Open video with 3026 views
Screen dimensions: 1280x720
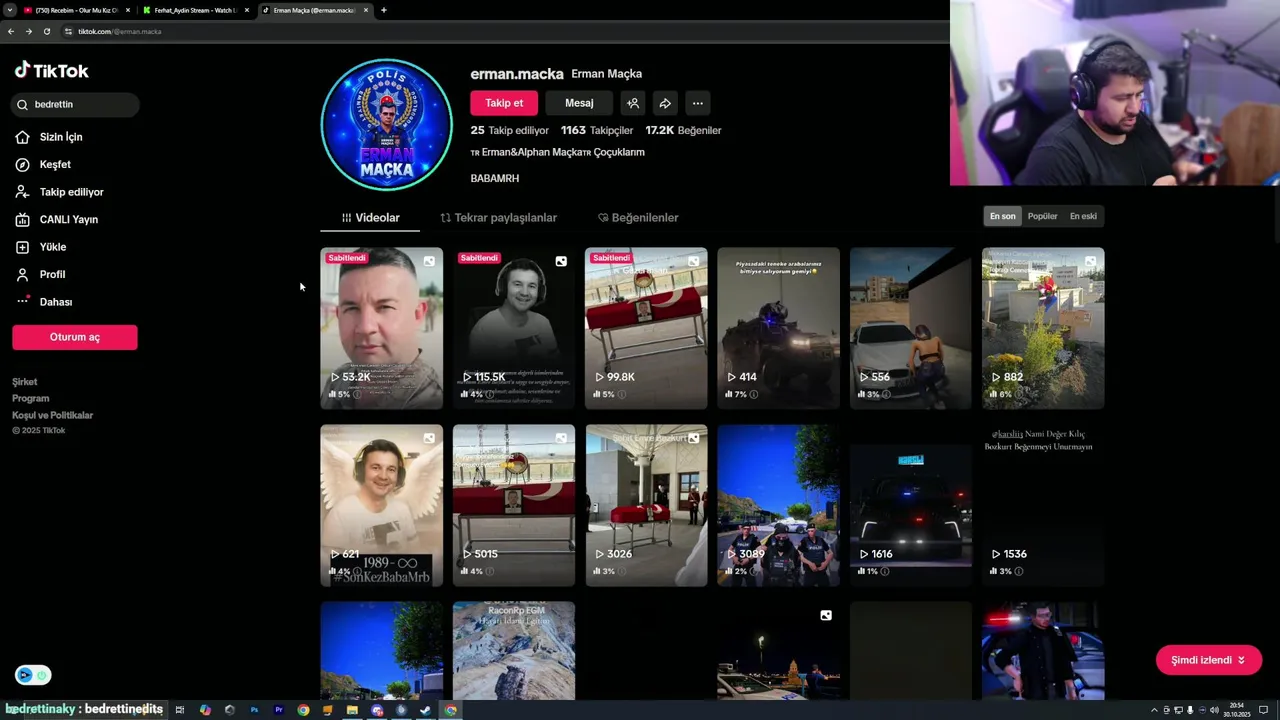(646, 505)
